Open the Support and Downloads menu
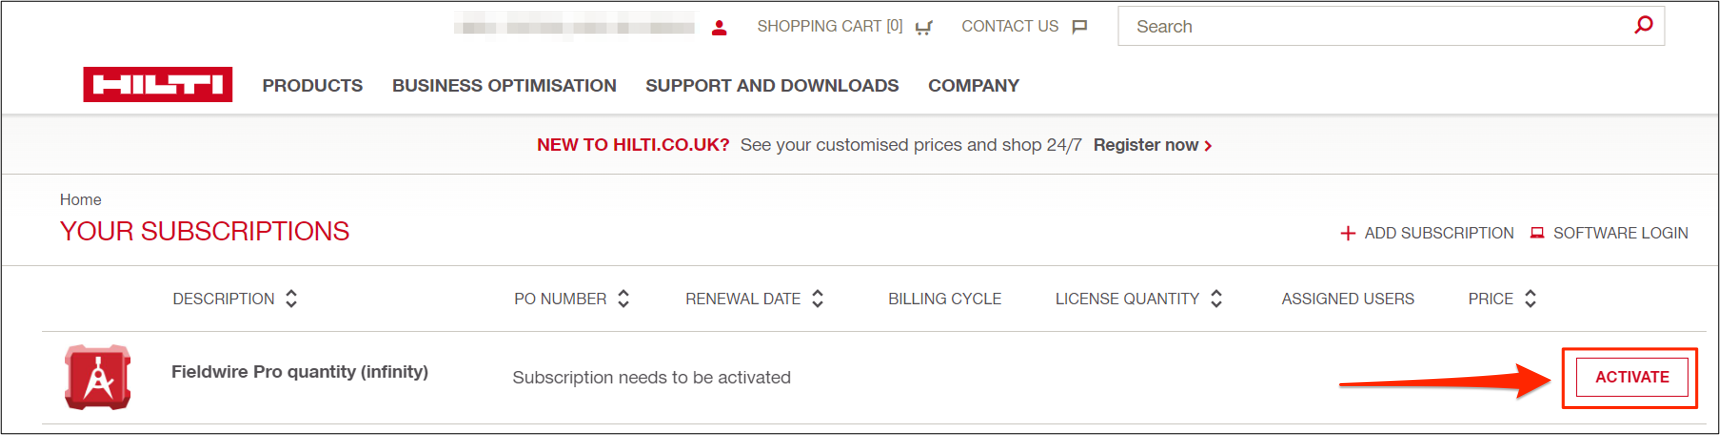Screen dimensions: 1720x435 coord(772,86)
